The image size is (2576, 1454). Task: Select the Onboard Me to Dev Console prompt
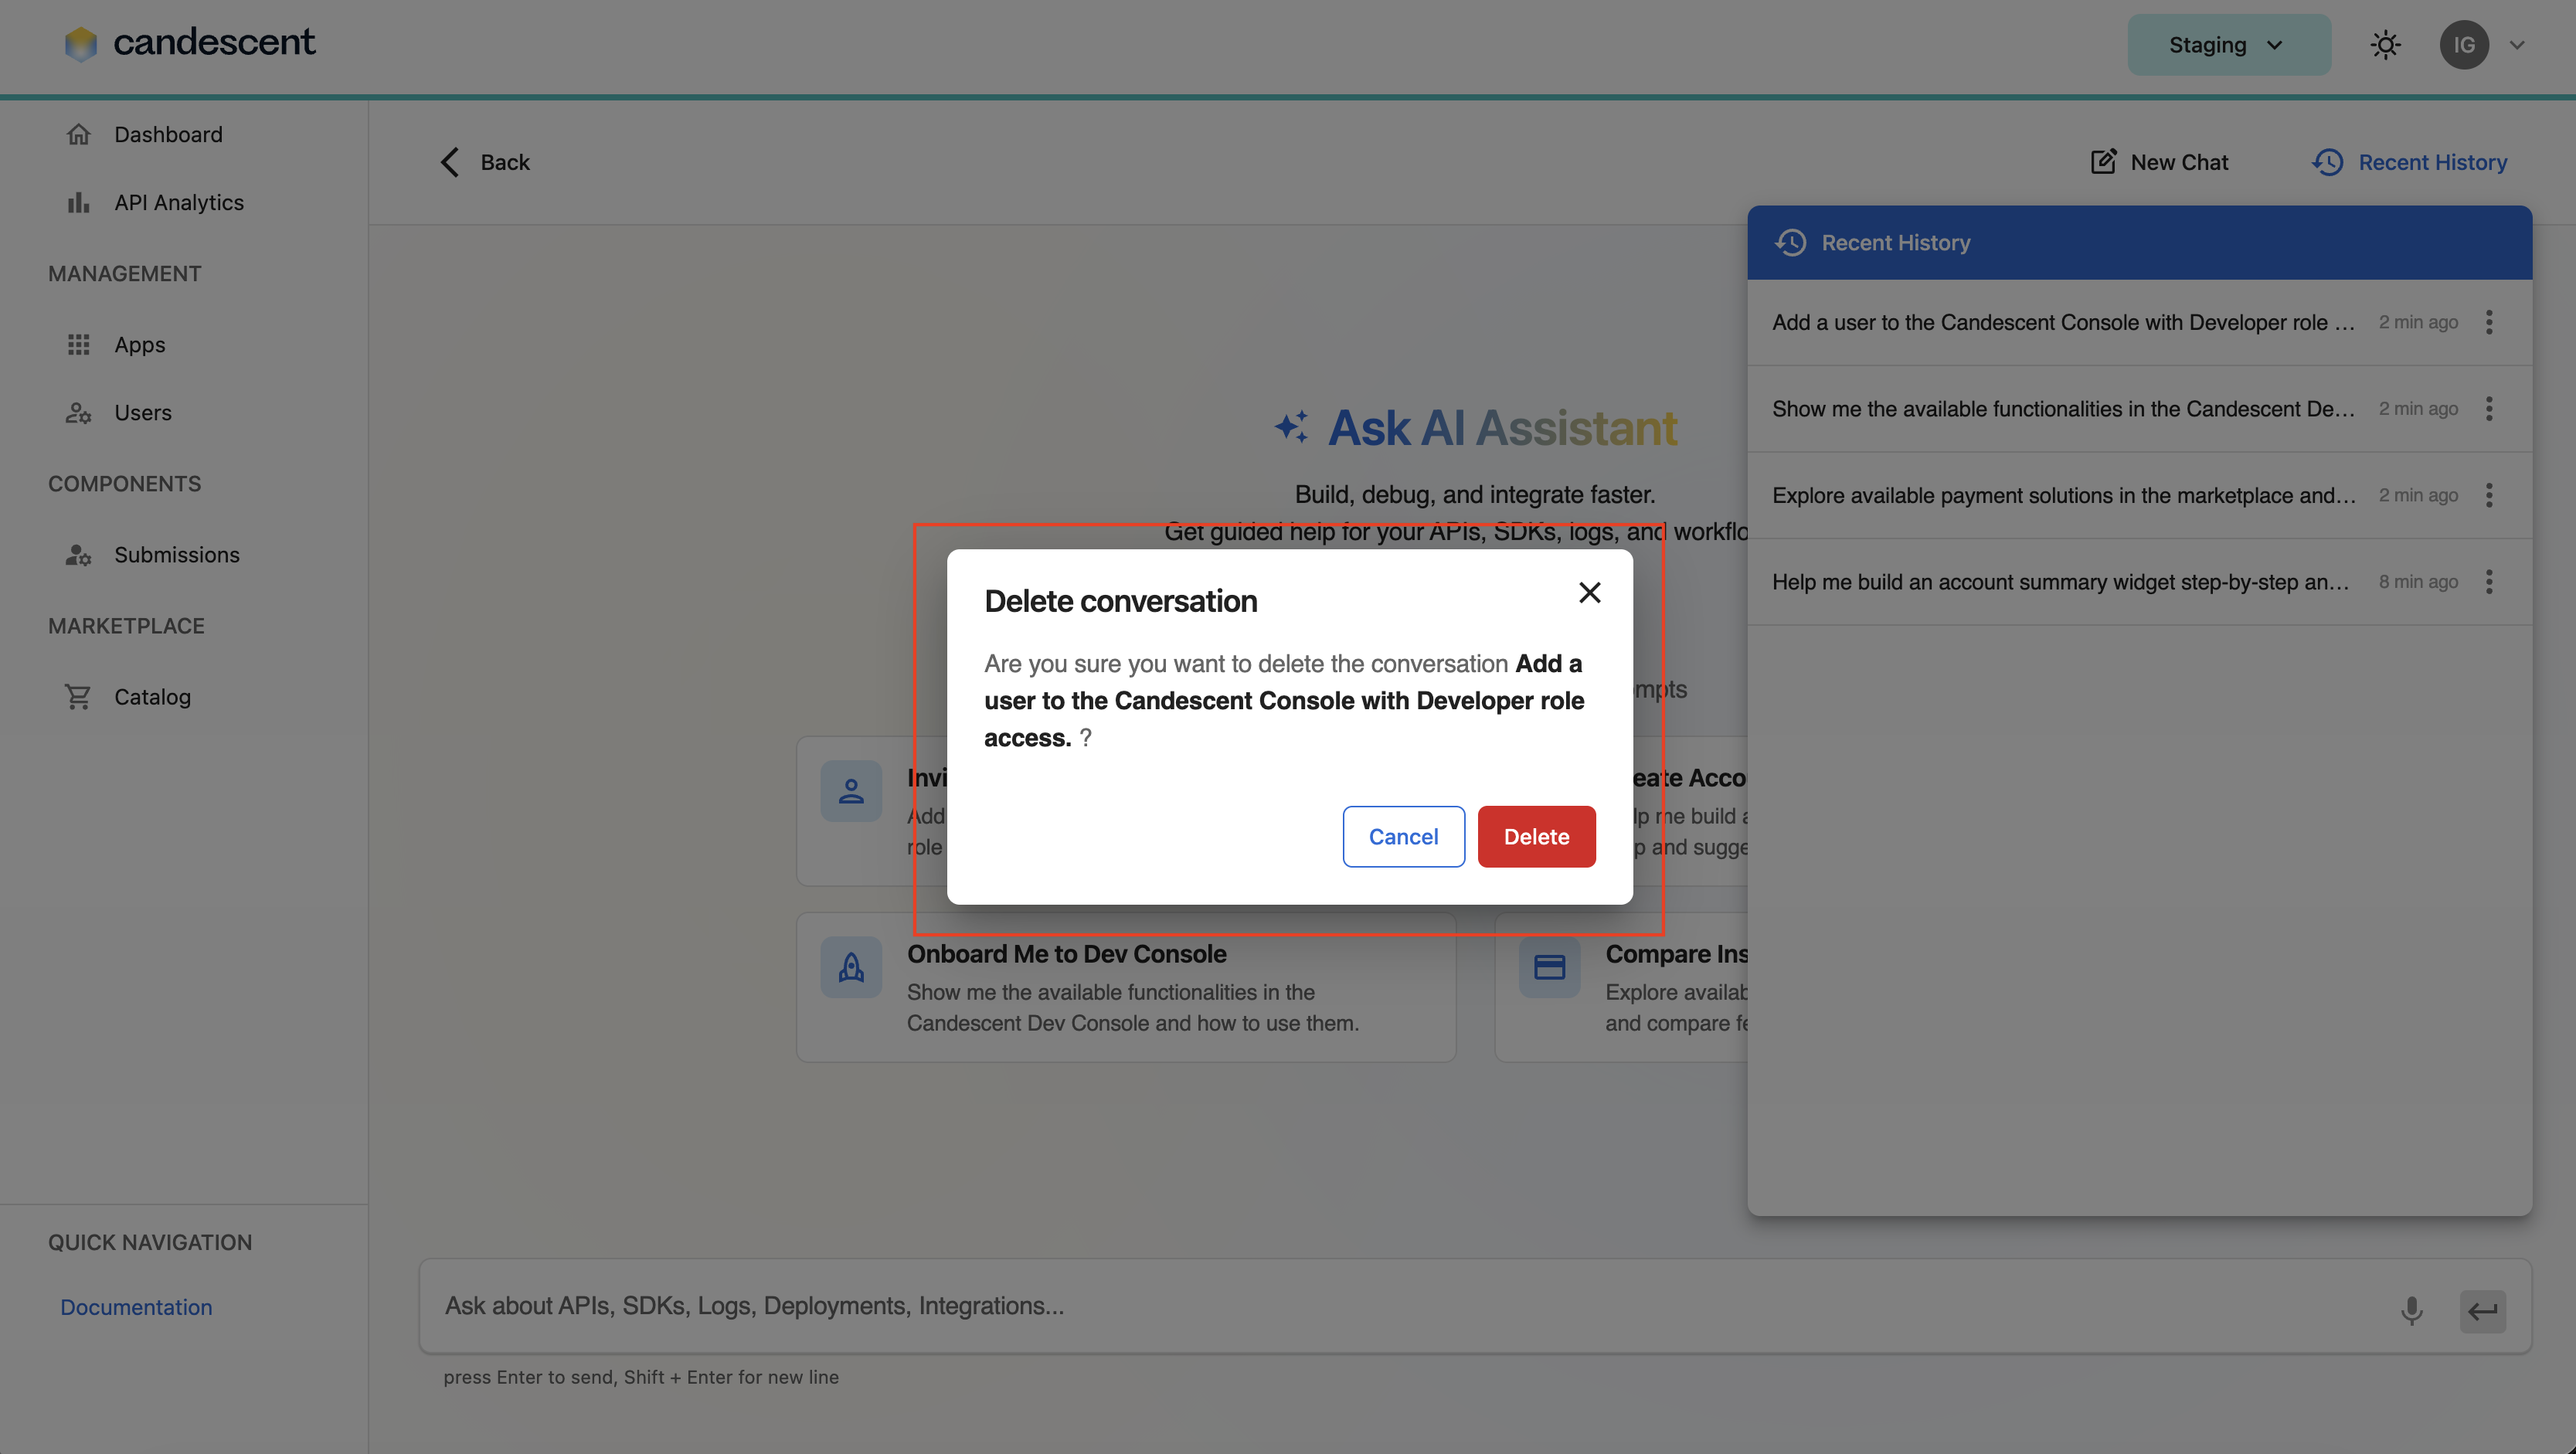(x=1126, y=987)
